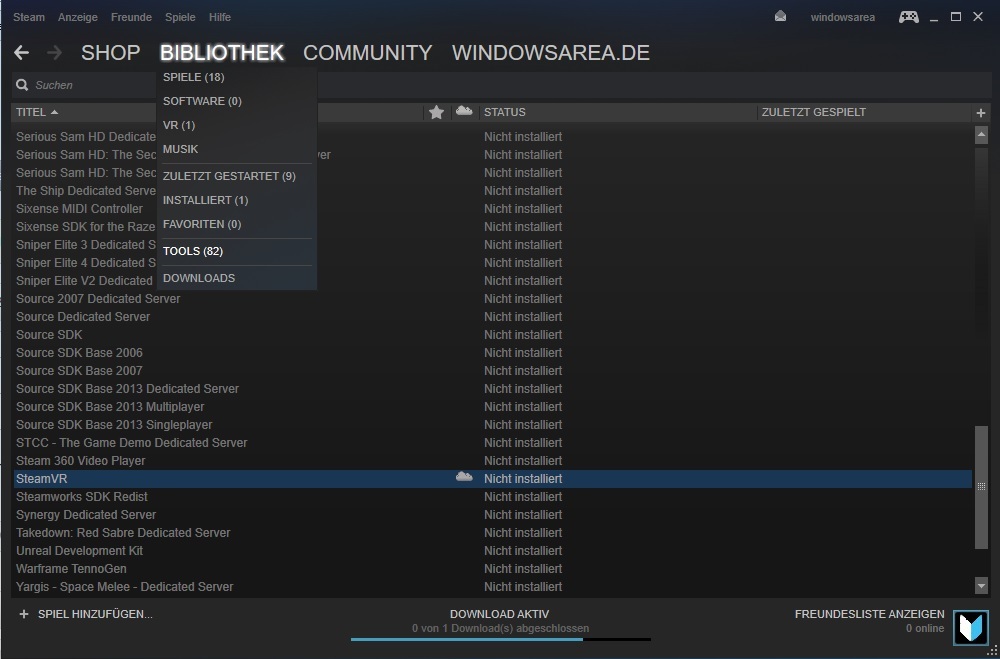Select Source SDK Base 2013 Multiplayer
Screen dimensions: 1000x659
pyautogui.click(x=492, y=407)
